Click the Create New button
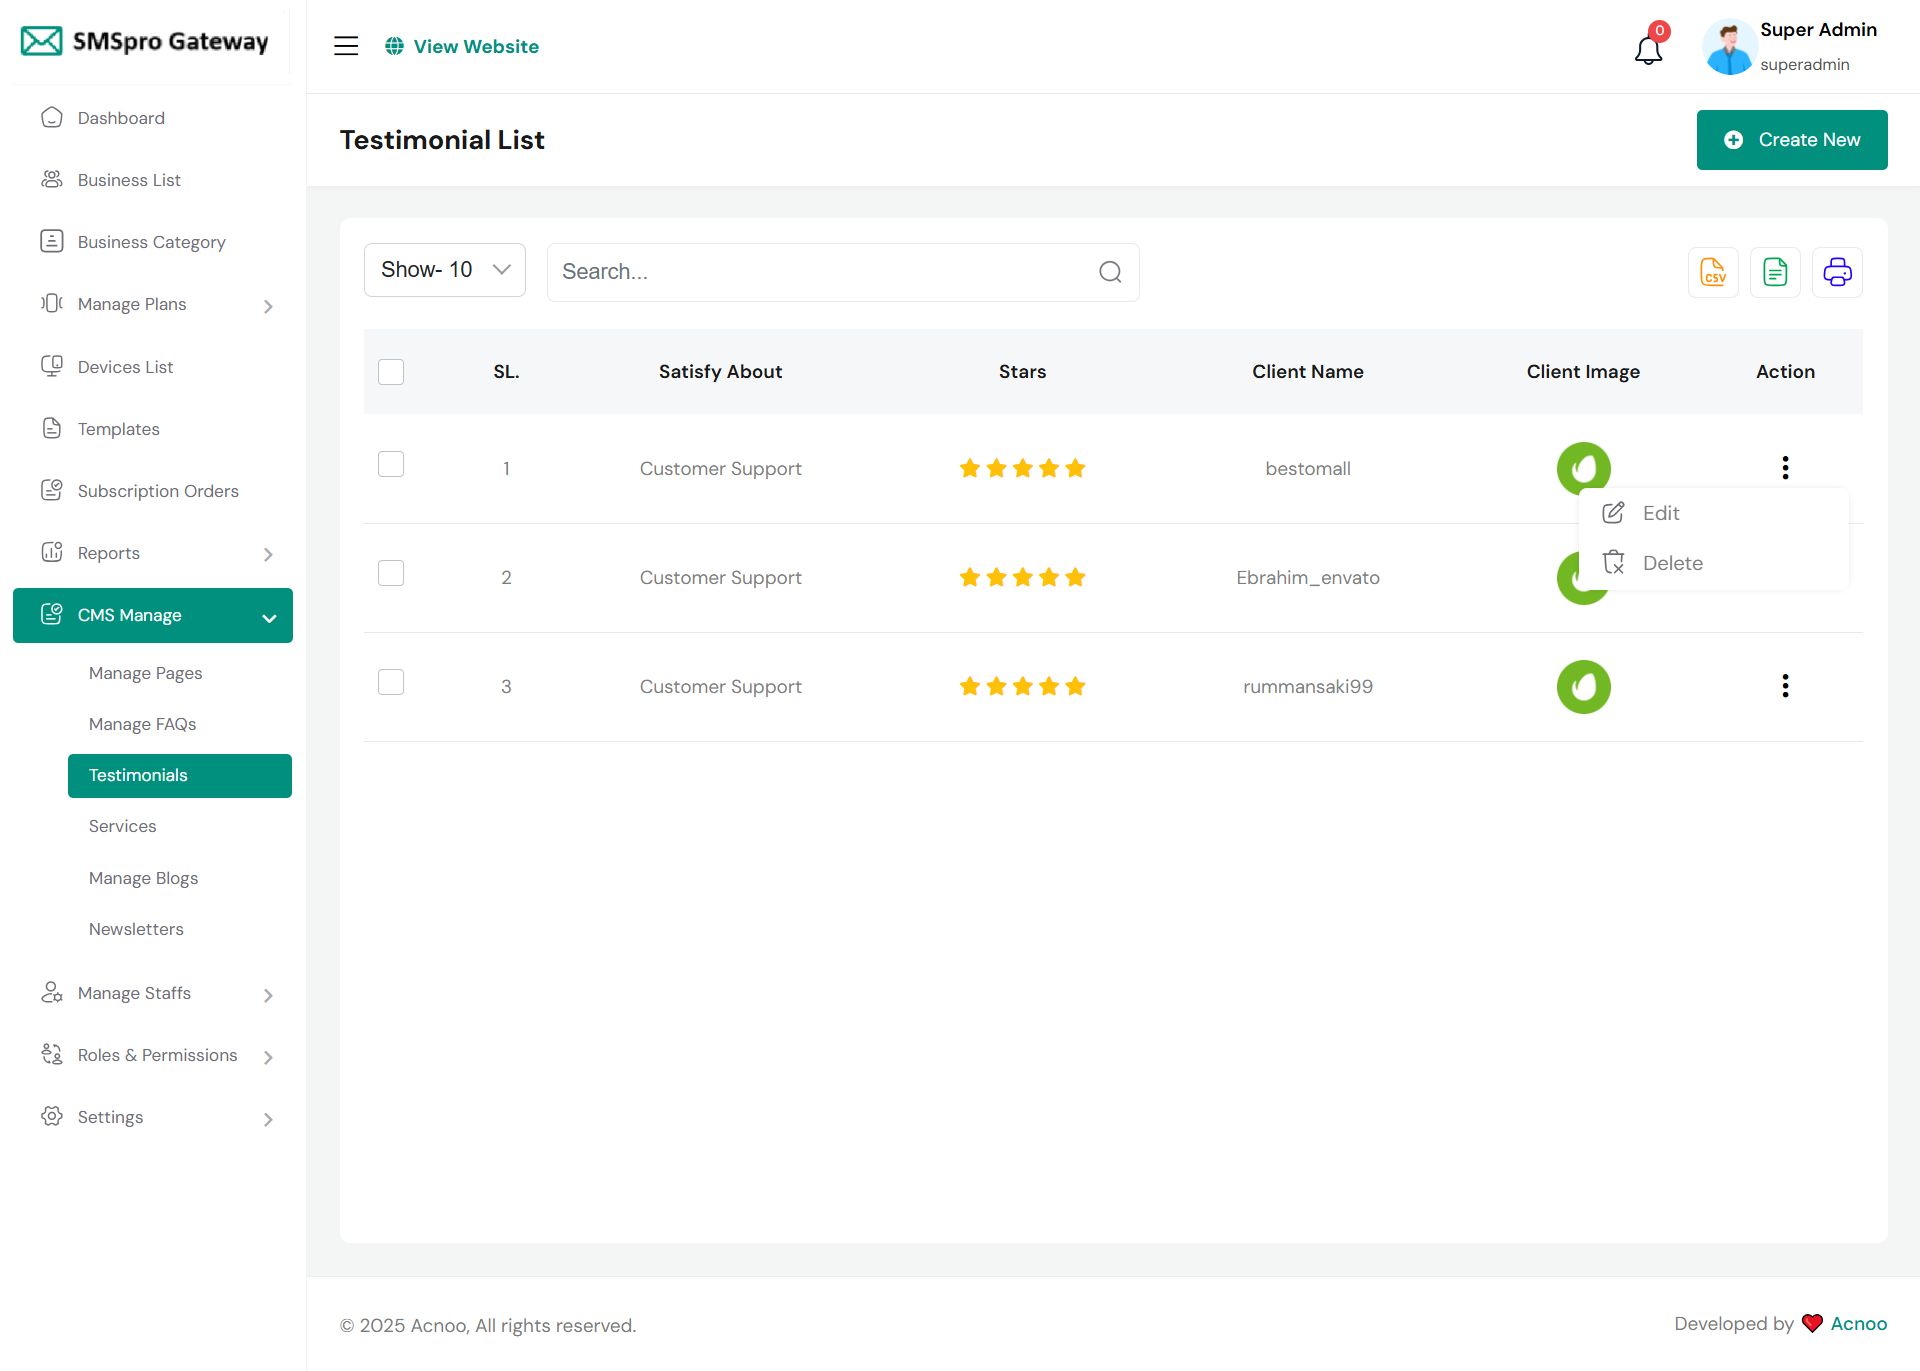This screenshot has width=1920, height=1371. point(1791,140)
